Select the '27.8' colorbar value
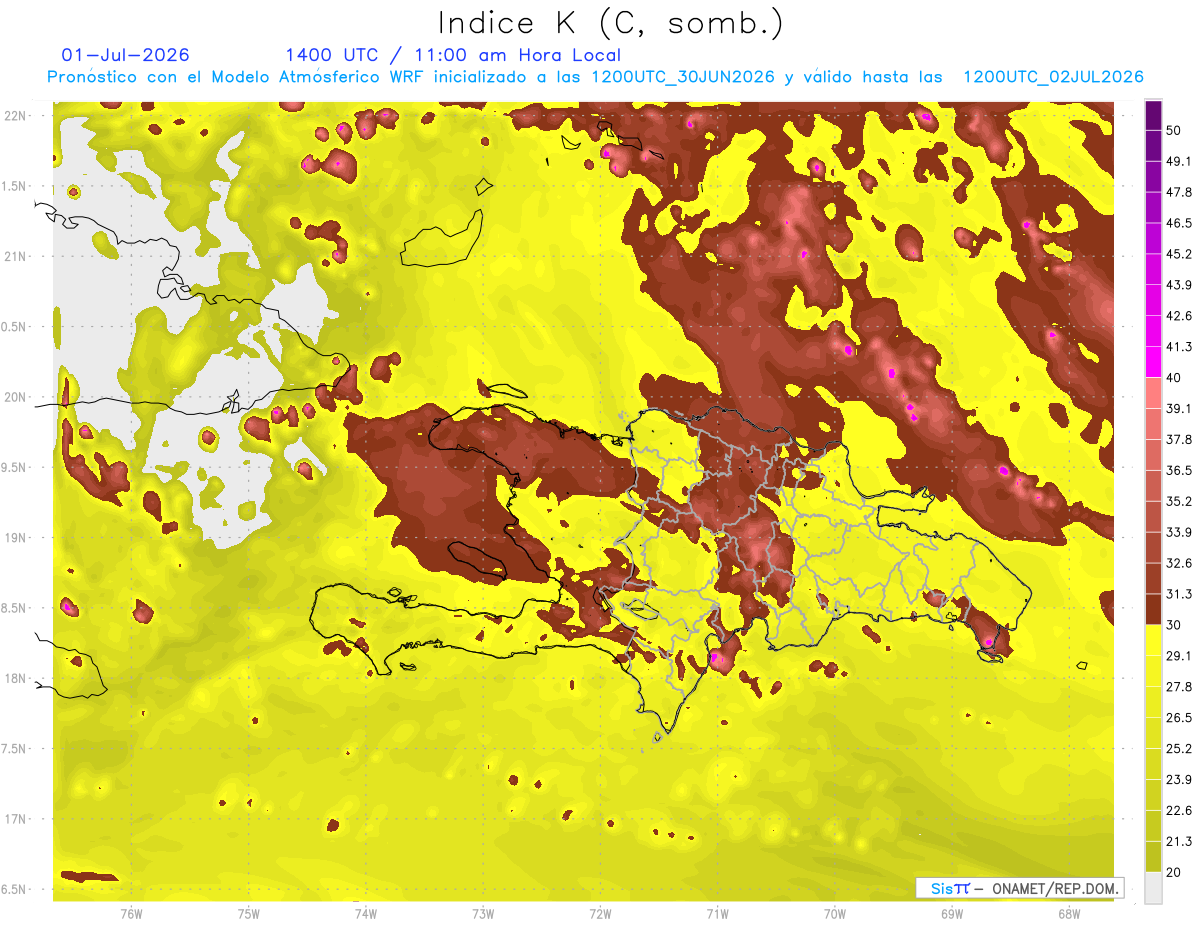The image size is (1200, 927). [x=1179, y=686]
